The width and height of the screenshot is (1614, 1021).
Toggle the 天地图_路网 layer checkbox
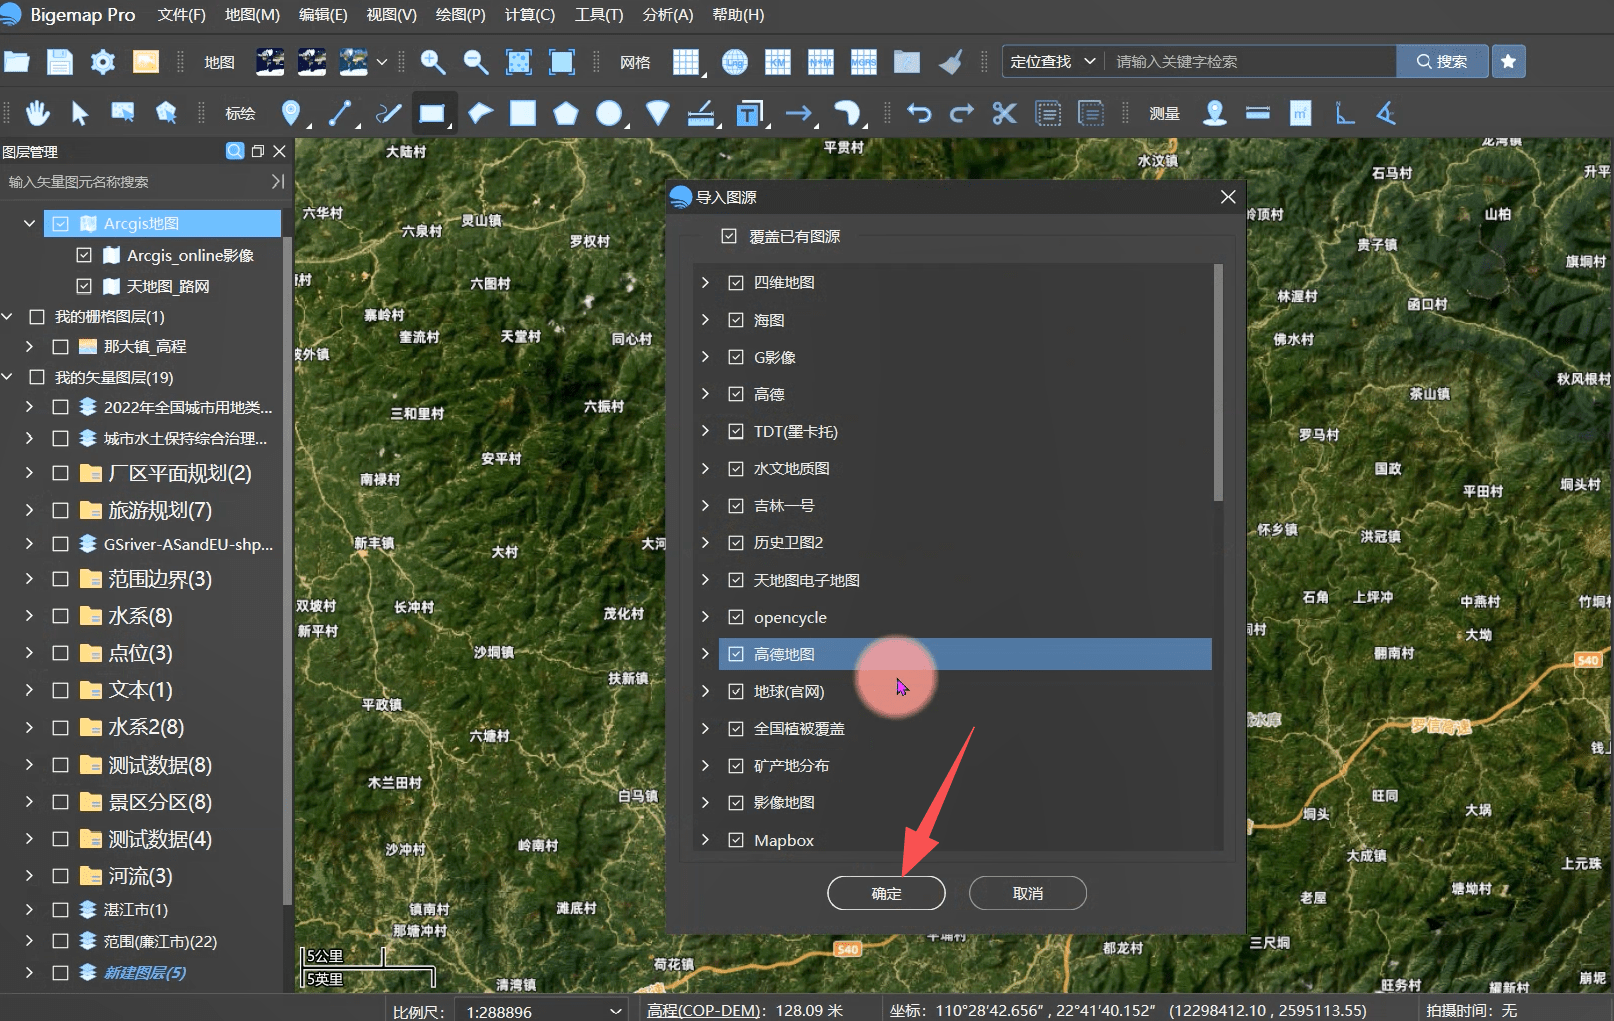pyautogui.click(x=84, y=286)
